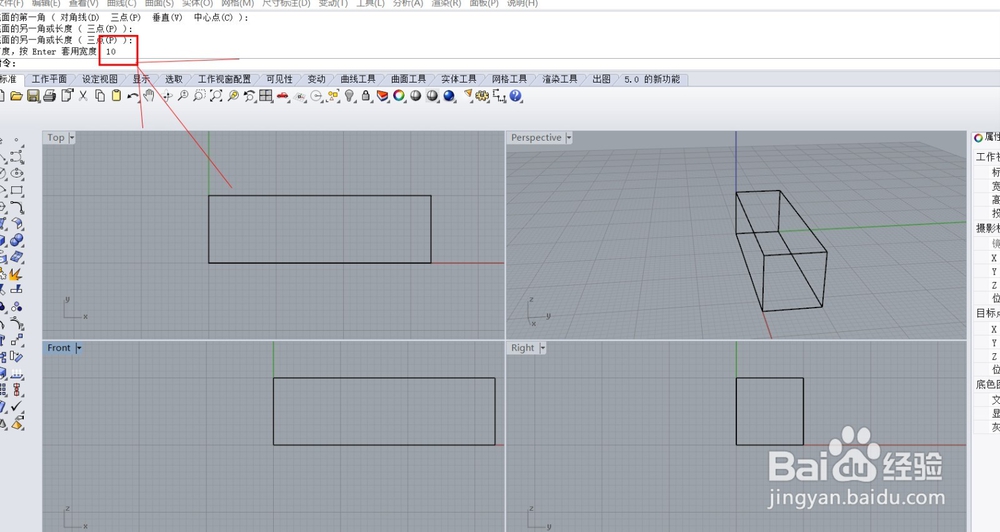Switch to the 设定视图 toolbar tab
Screen dimensions: 1000x532
[x=99, y=79]
